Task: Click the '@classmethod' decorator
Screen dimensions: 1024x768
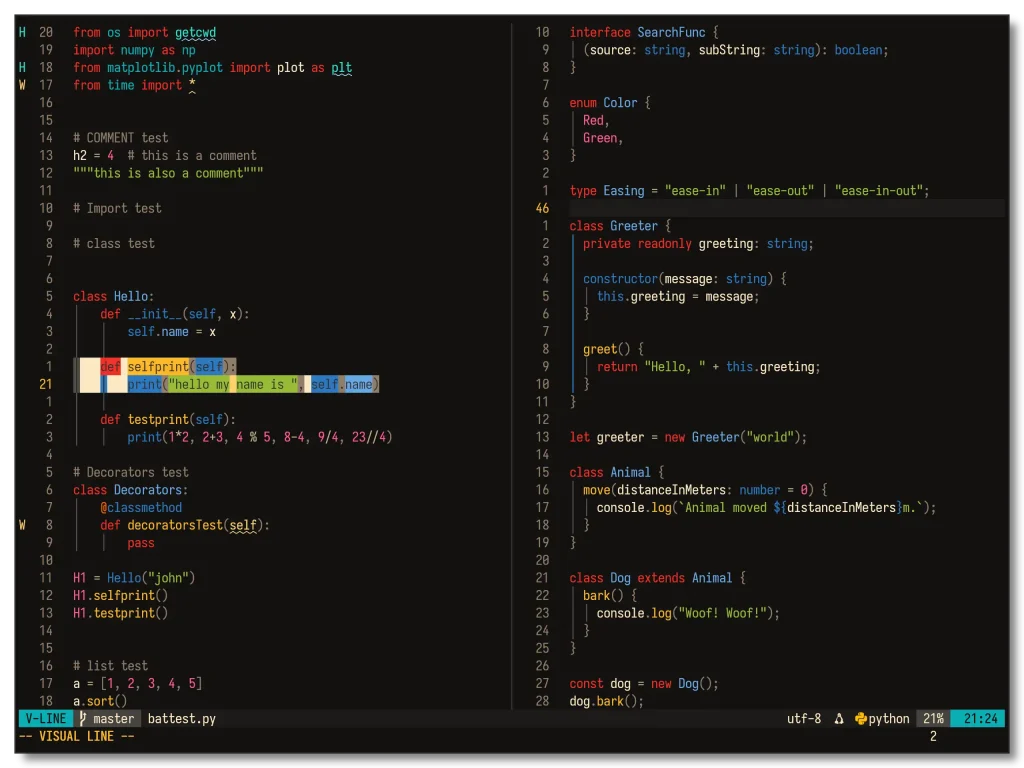Action: point(141,507)
